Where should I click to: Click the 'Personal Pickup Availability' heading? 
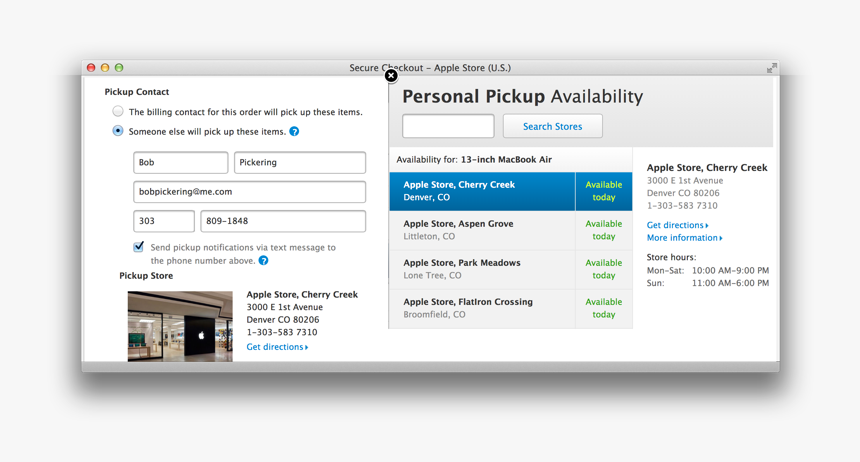pos(523,97)
